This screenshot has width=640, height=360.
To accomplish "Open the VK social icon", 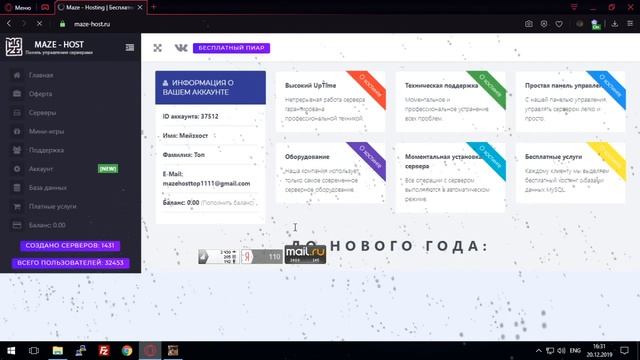I will tap(181, 48).
